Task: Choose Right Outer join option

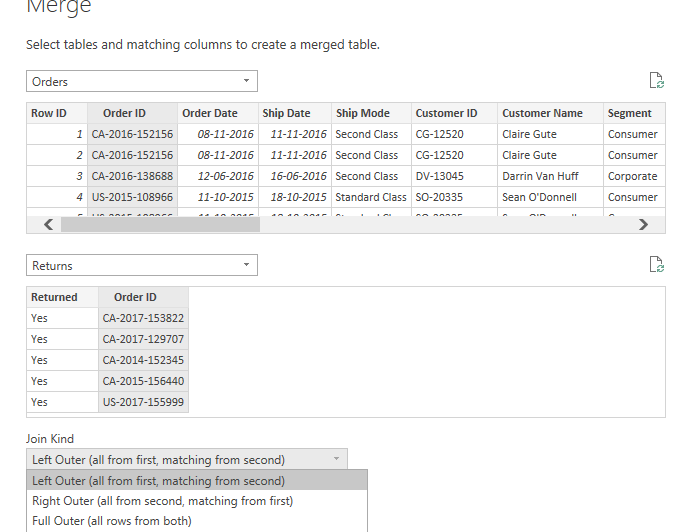Action: [162, 500]
